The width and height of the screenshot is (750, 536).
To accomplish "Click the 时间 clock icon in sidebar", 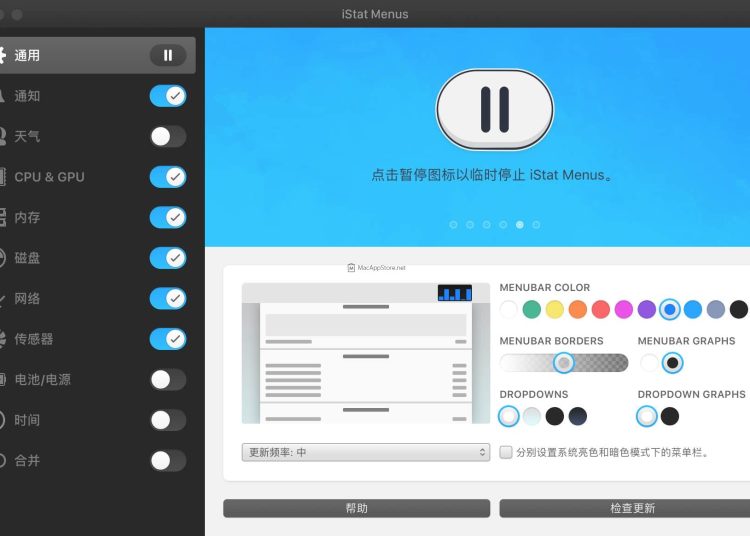I will coord(3,420).
